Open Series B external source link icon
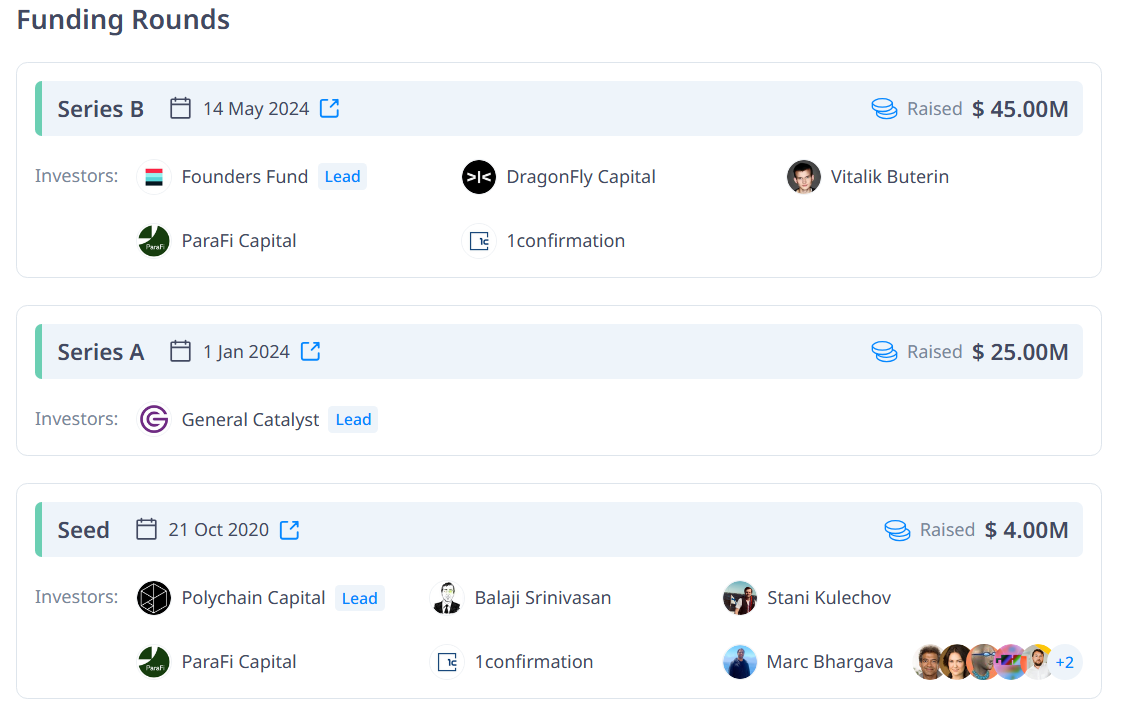 pos(330,108)
